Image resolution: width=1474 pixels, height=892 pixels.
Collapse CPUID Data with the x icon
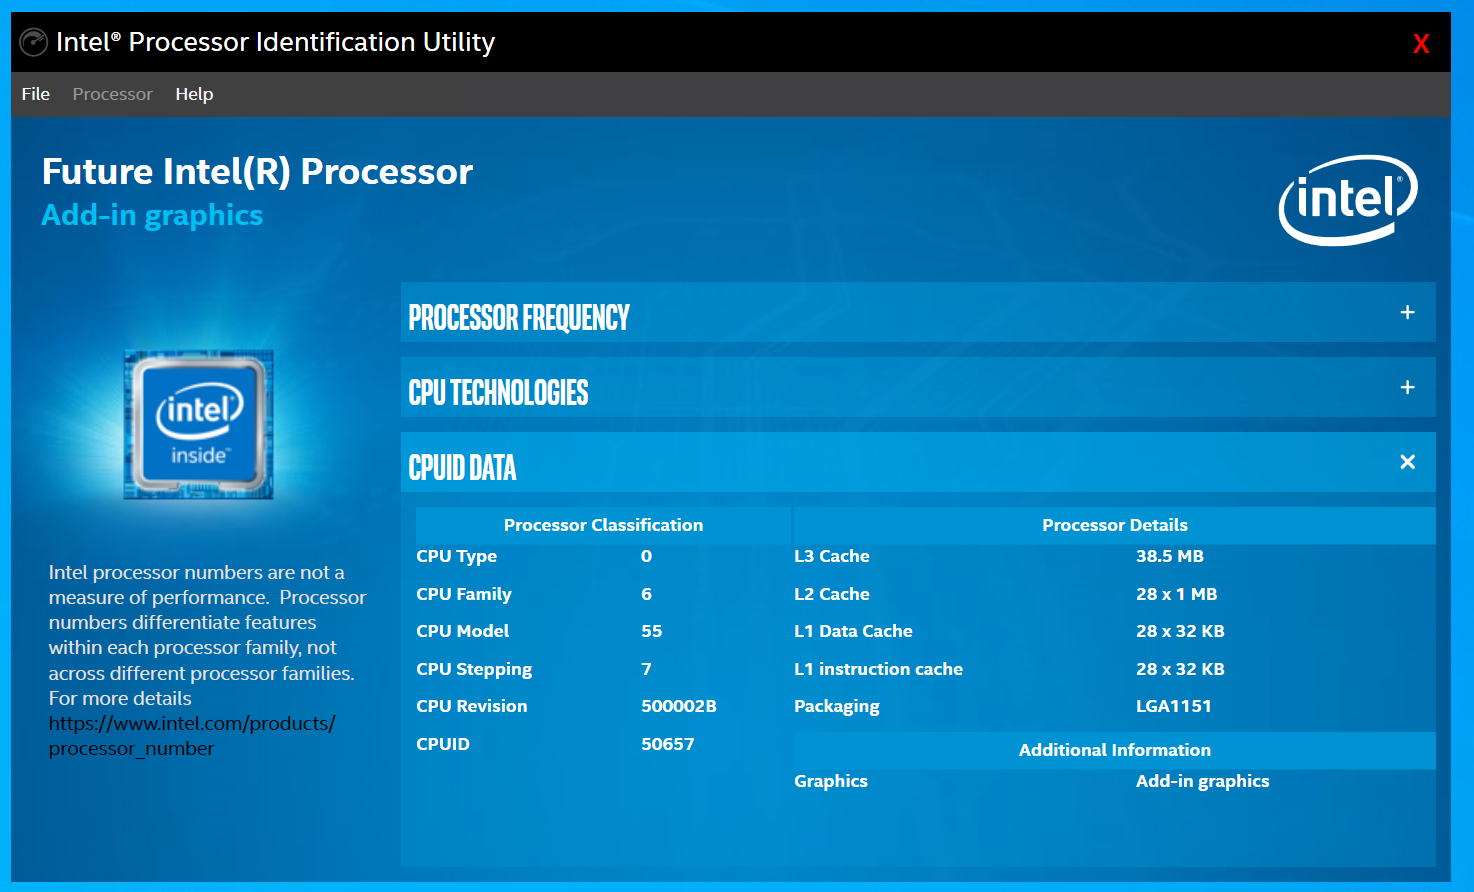pyautogui.click(x=1407, y=462)
